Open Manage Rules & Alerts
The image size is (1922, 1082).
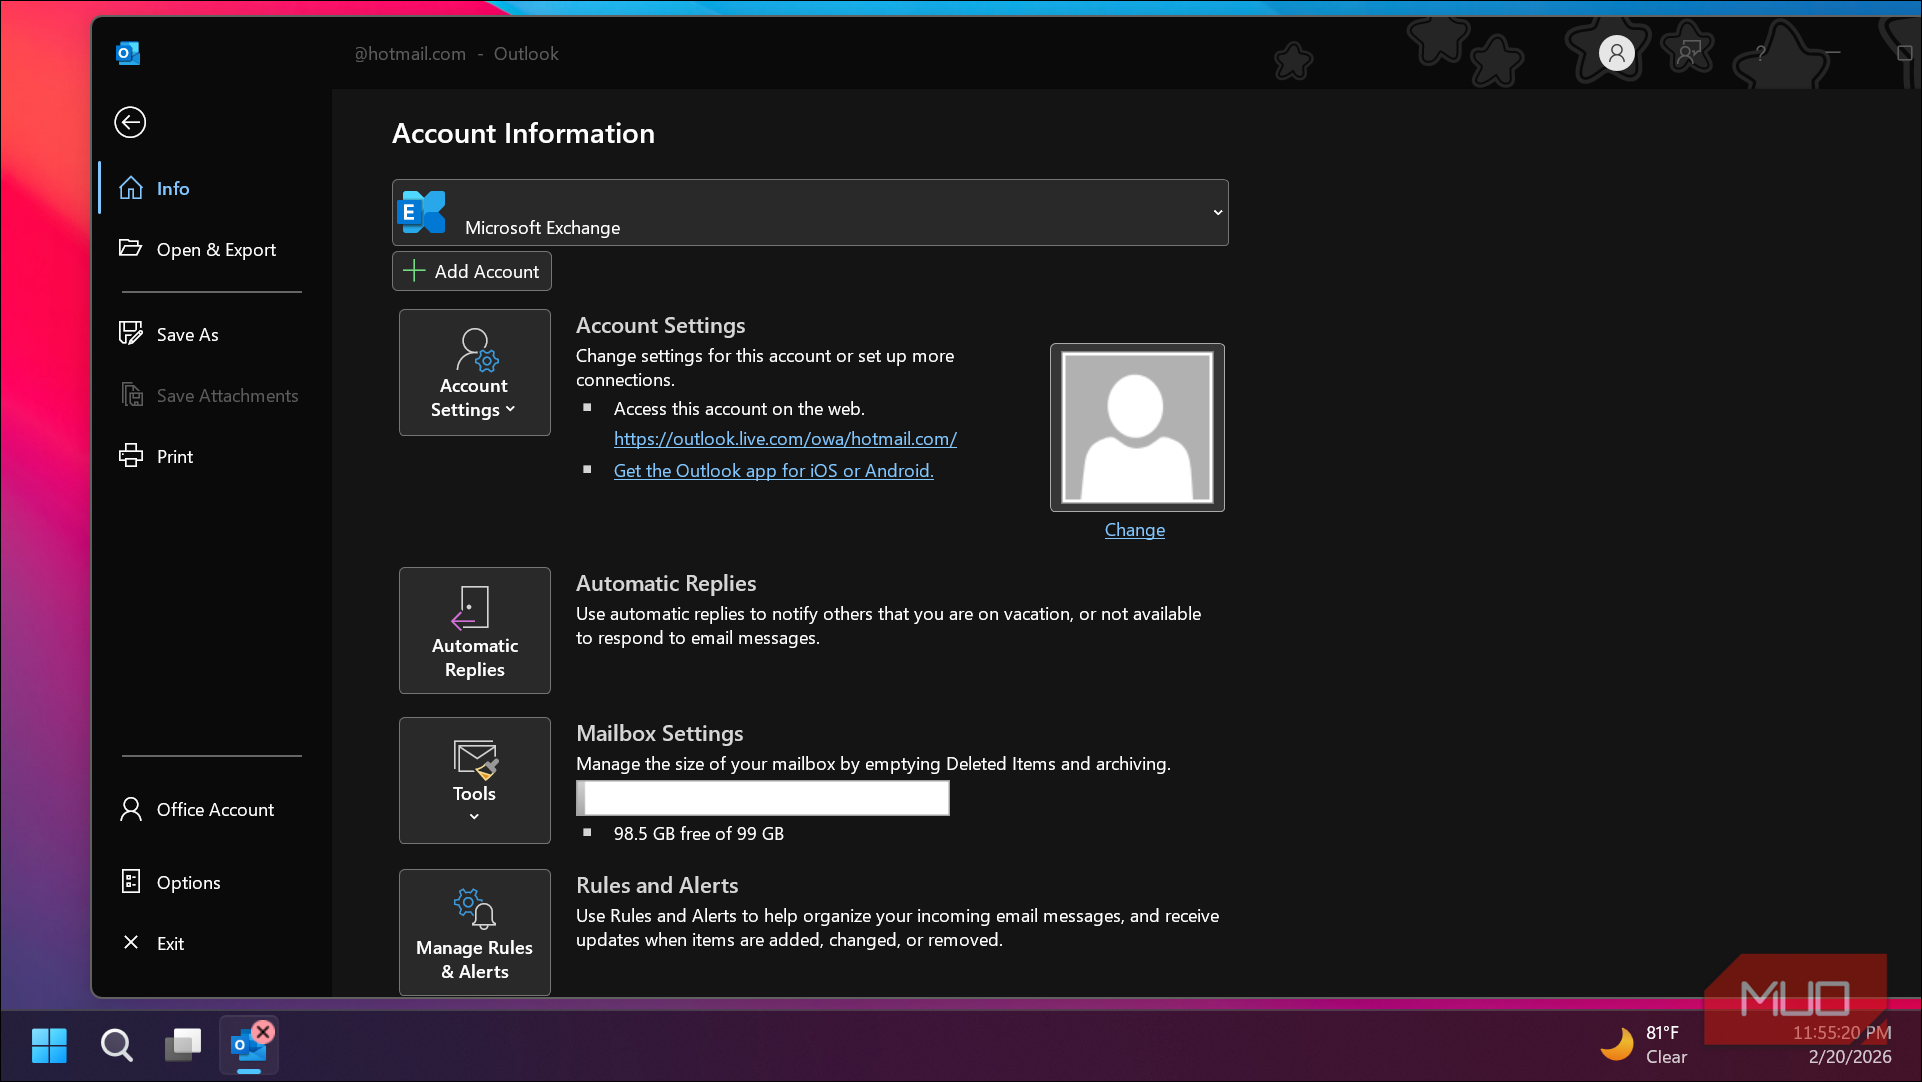coord(475,932)
